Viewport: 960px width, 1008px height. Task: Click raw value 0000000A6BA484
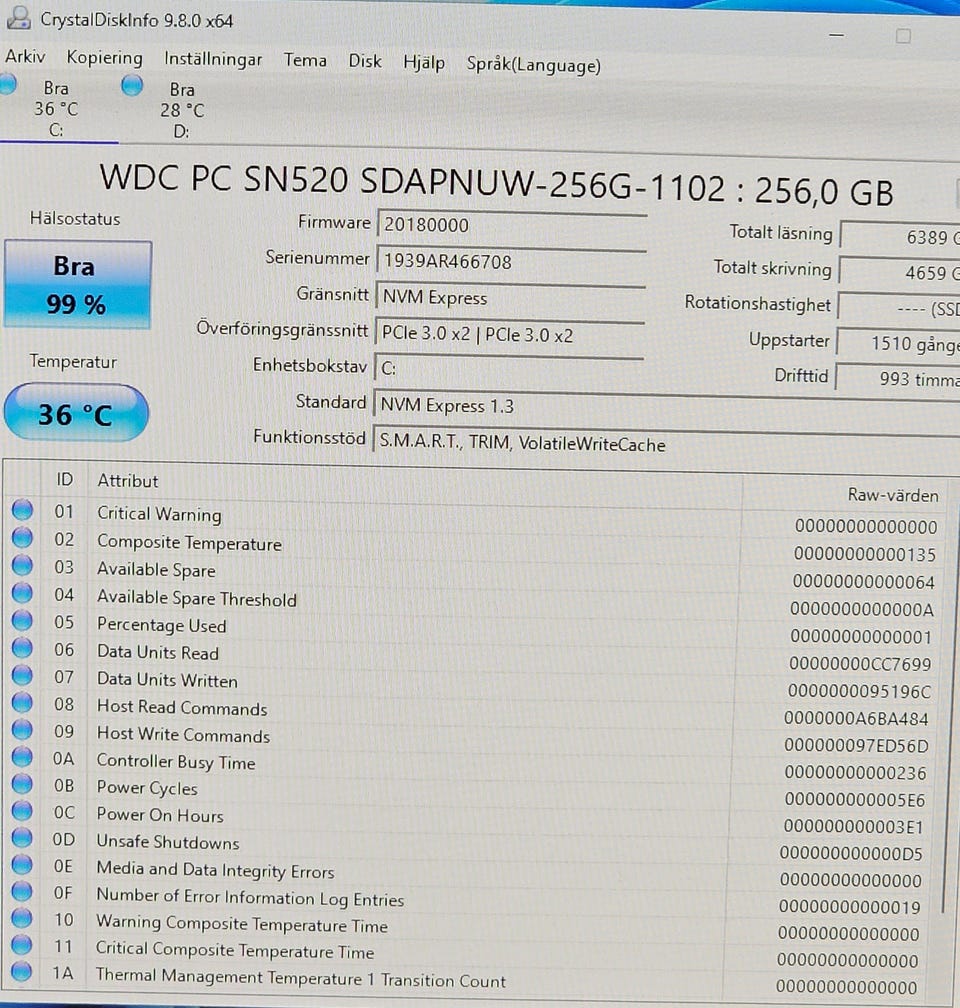856,719
